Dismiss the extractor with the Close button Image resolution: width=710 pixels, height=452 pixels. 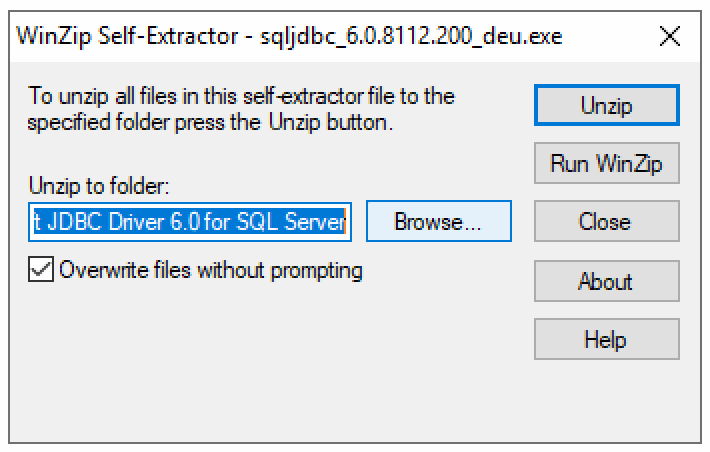click(606, 222)
